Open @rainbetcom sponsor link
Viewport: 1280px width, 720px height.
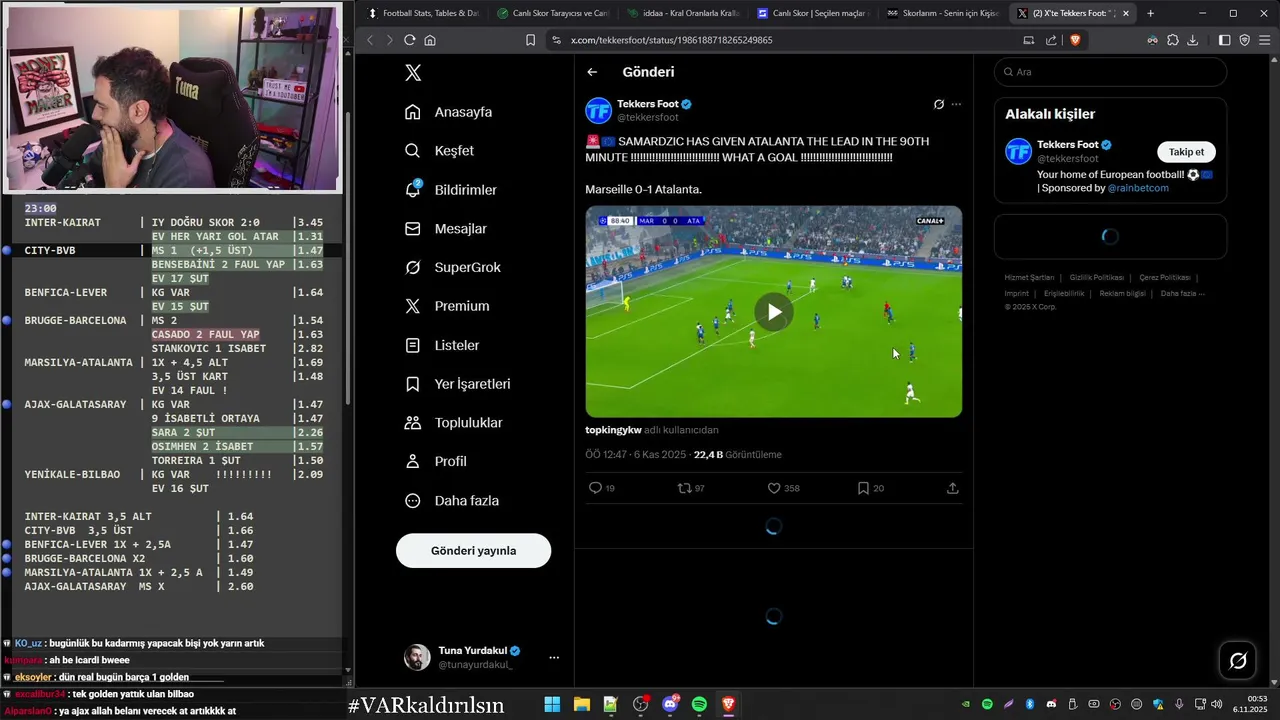[1138, 188]
